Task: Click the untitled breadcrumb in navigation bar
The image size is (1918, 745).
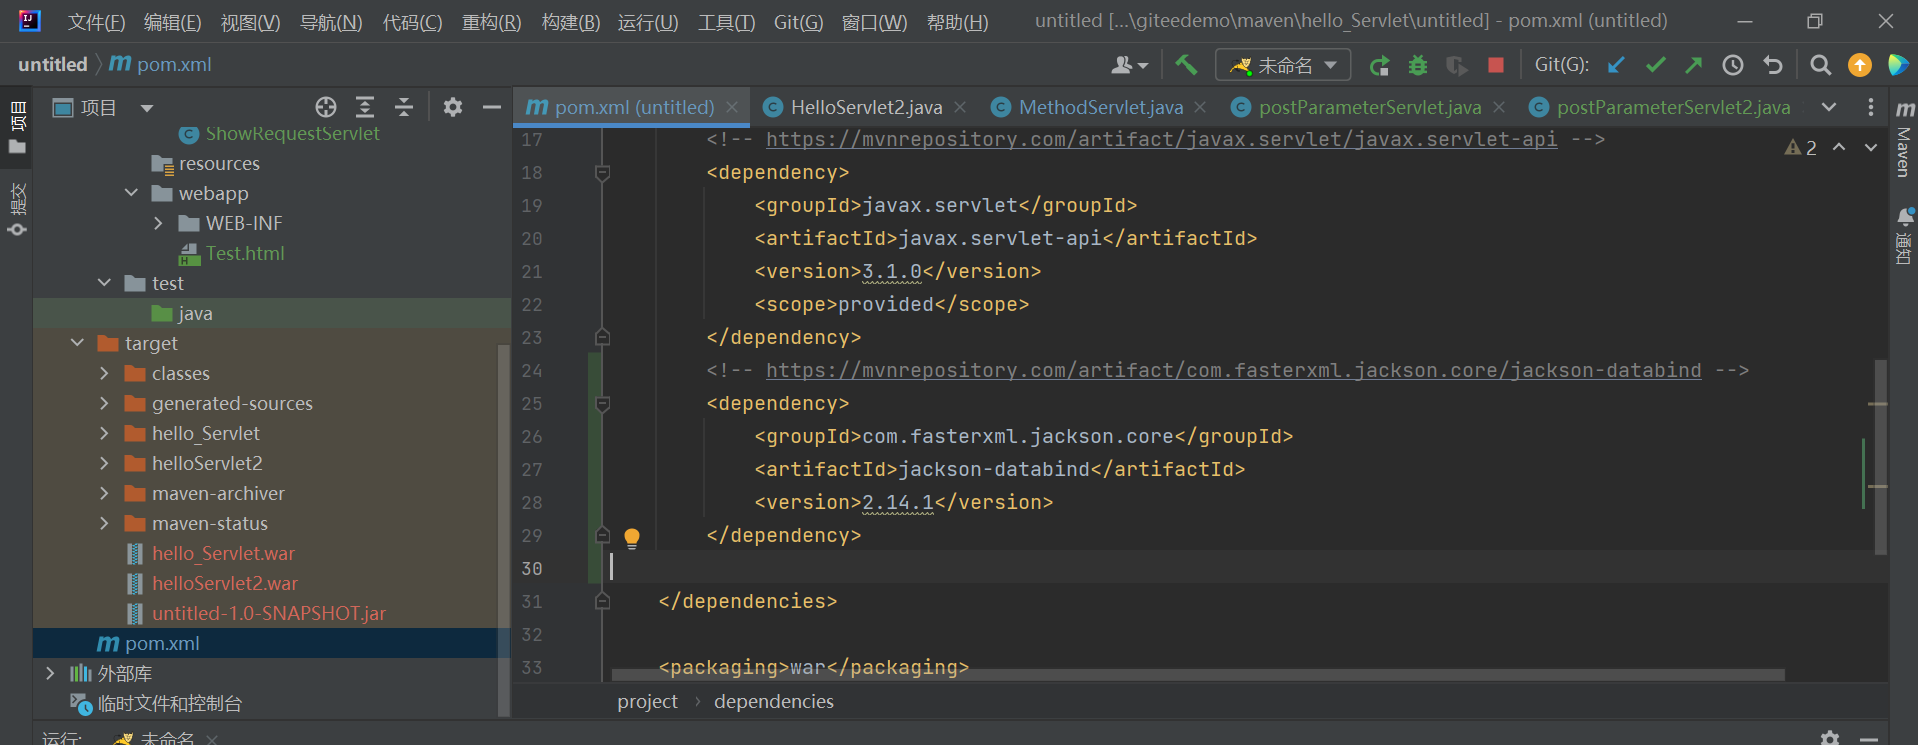Action: (53, 65)
